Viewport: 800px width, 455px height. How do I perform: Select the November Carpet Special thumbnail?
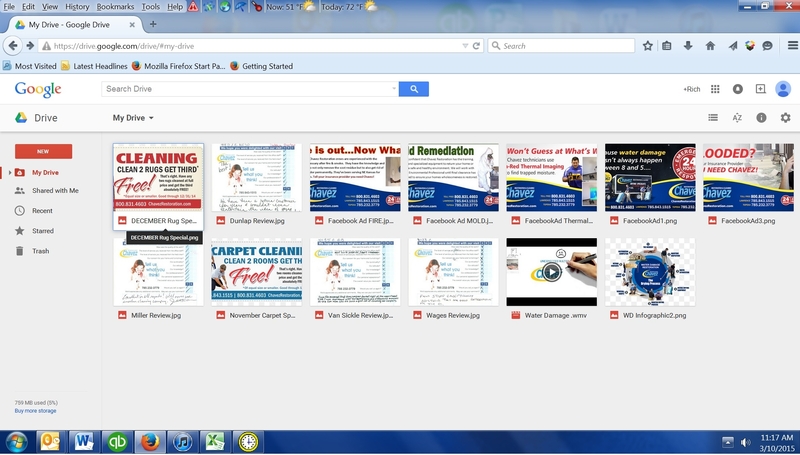[x=257, y=272]
